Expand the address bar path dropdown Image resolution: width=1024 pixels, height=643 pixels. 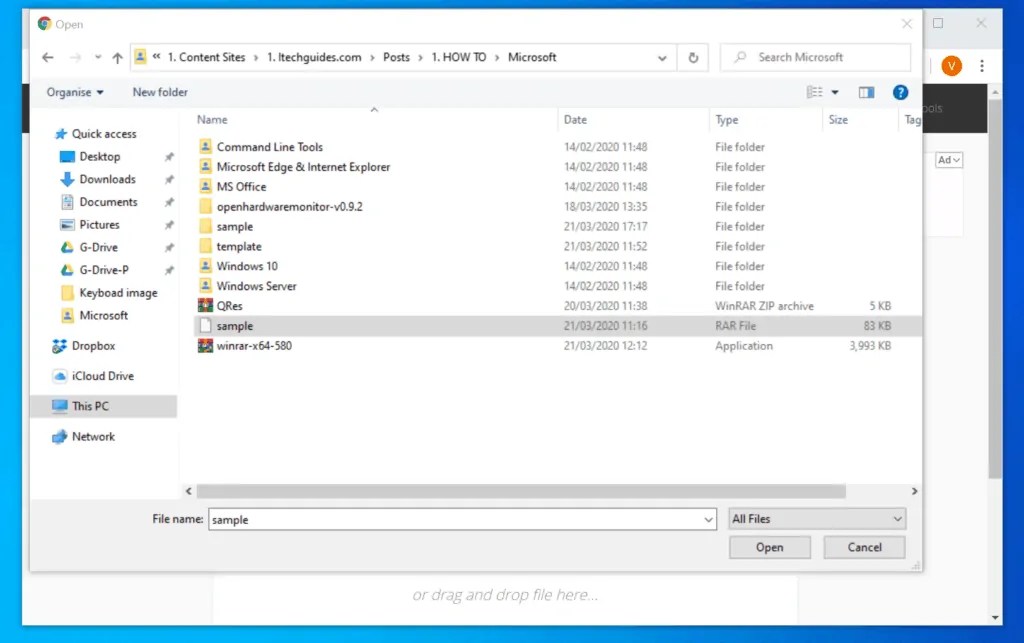point(662,57)
